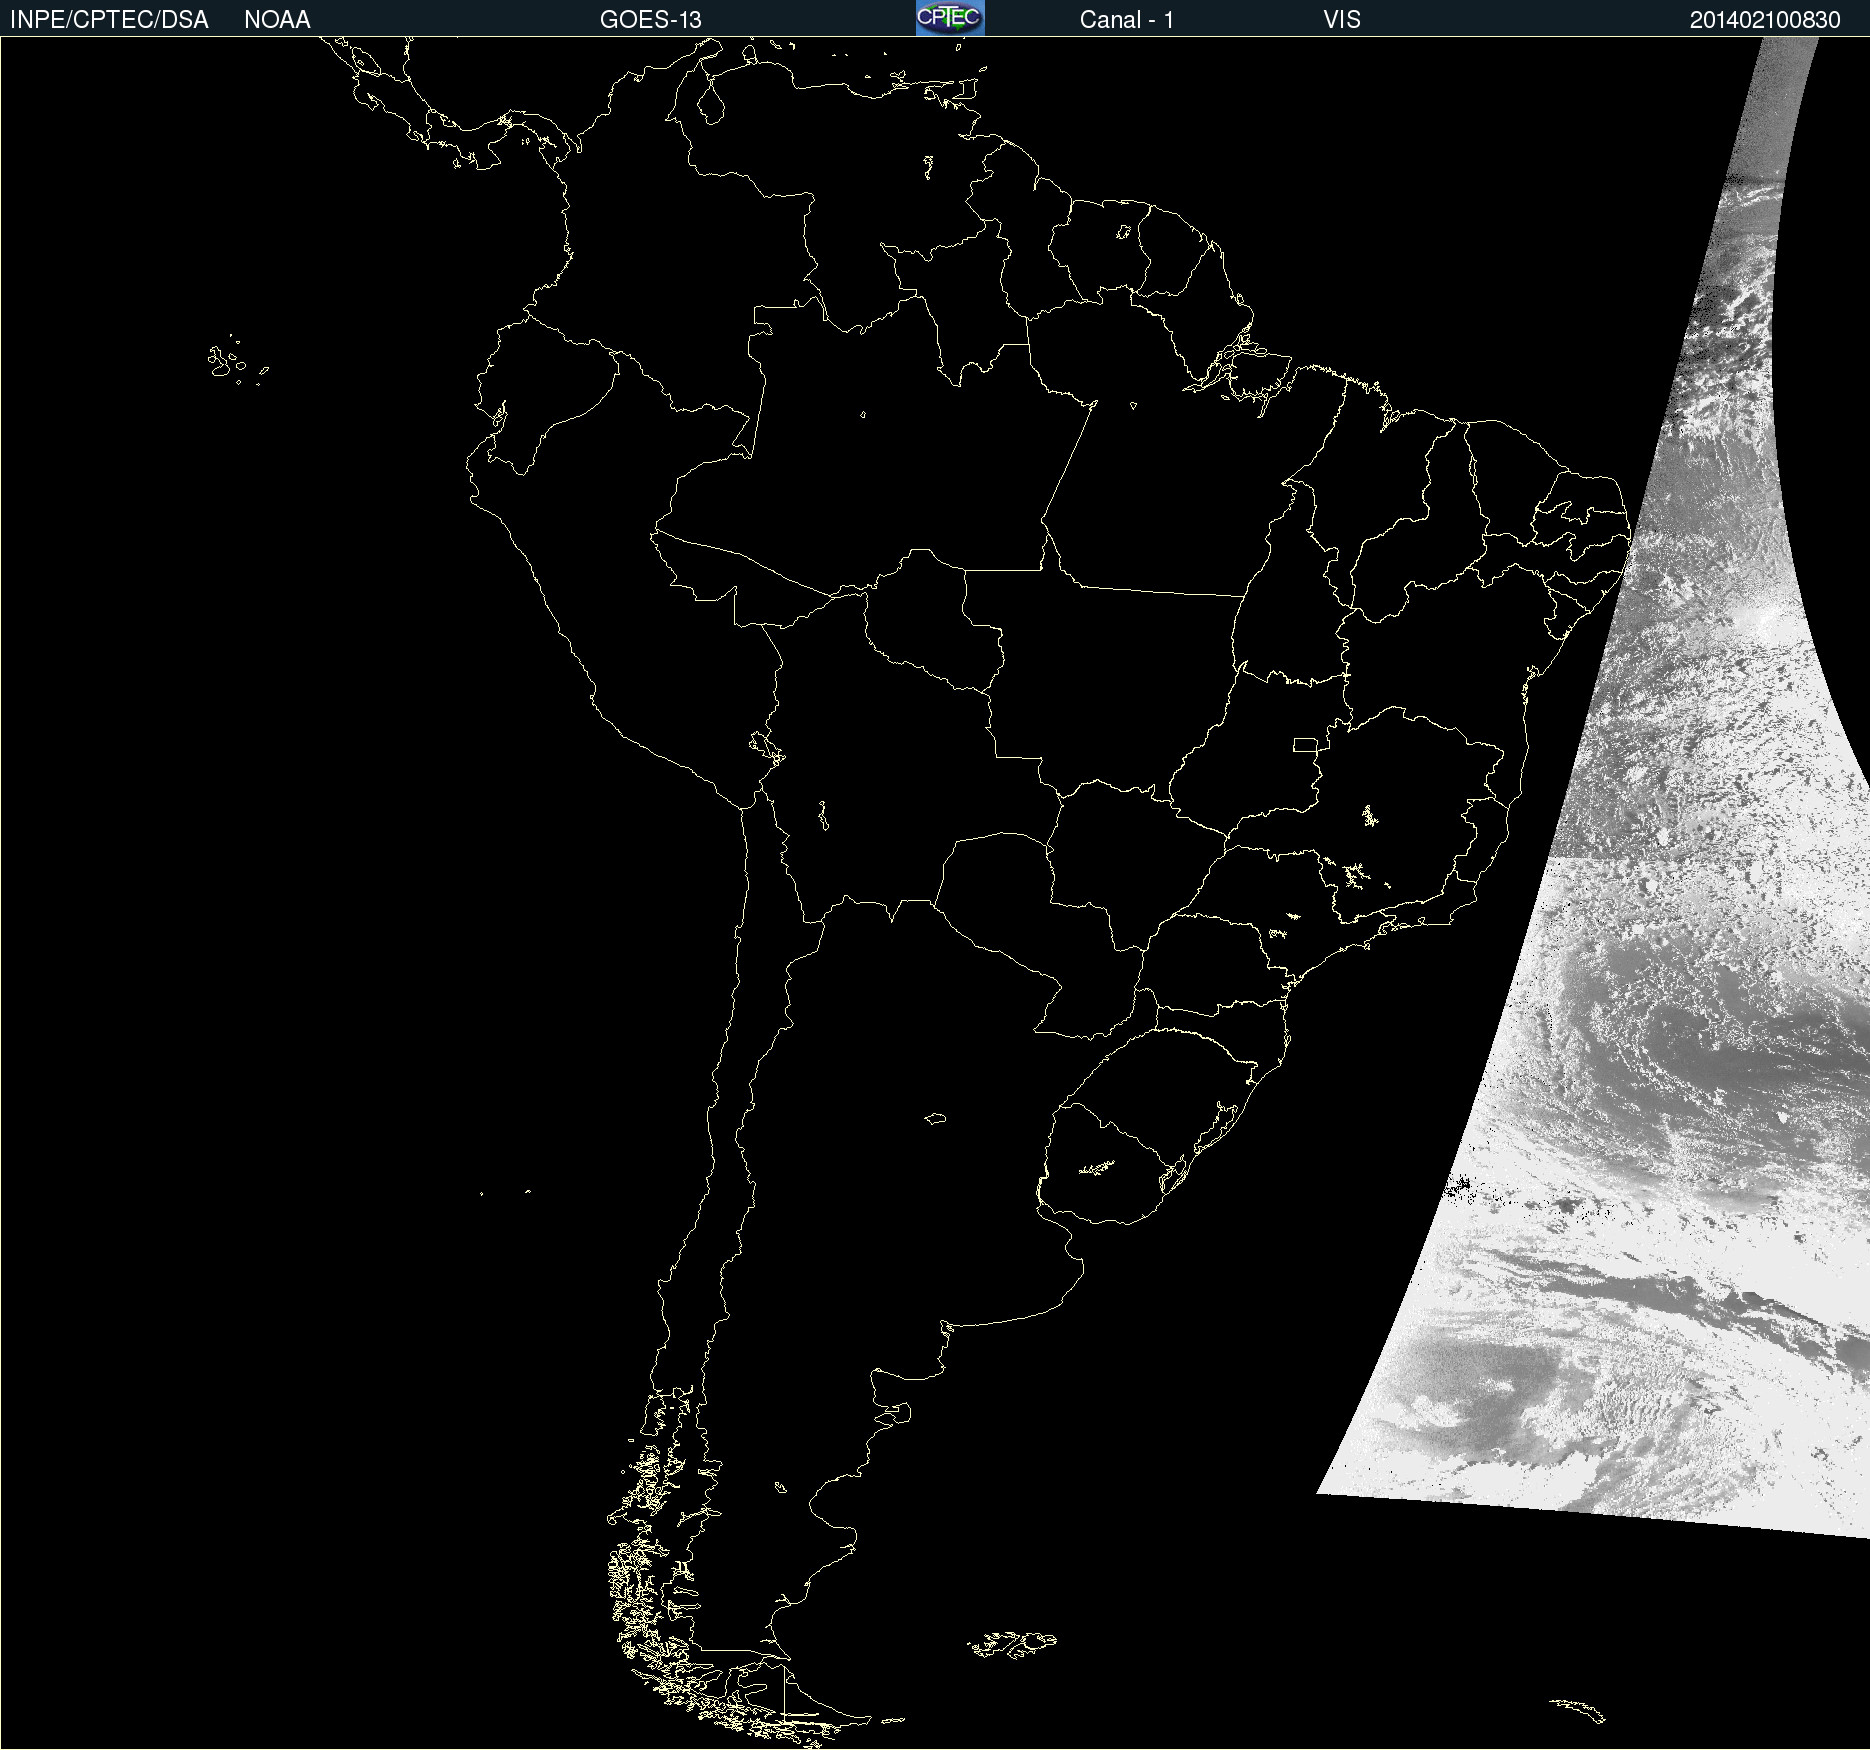
Task: Click the INPE/CPTEC/DSA label
Action: (x=109, y=20)
